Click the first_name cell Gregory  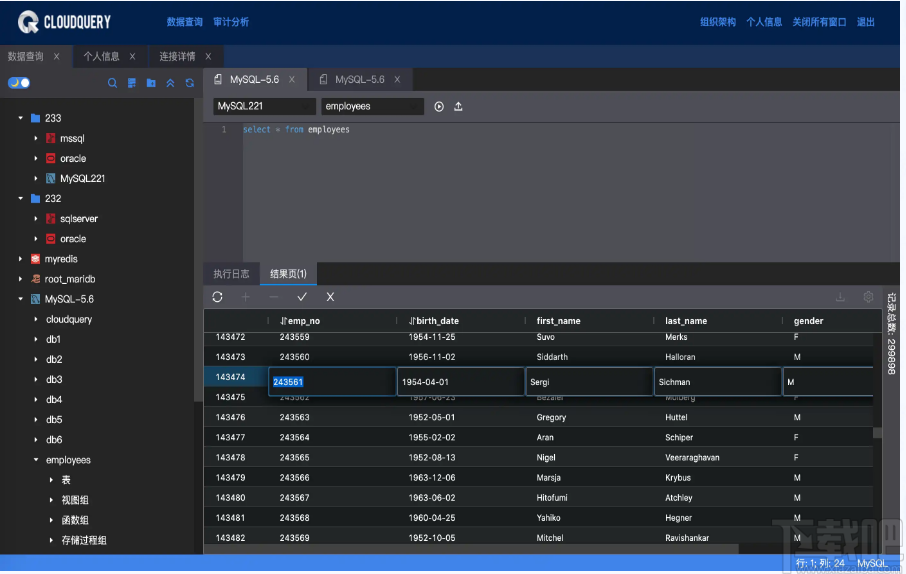[551, 417]
